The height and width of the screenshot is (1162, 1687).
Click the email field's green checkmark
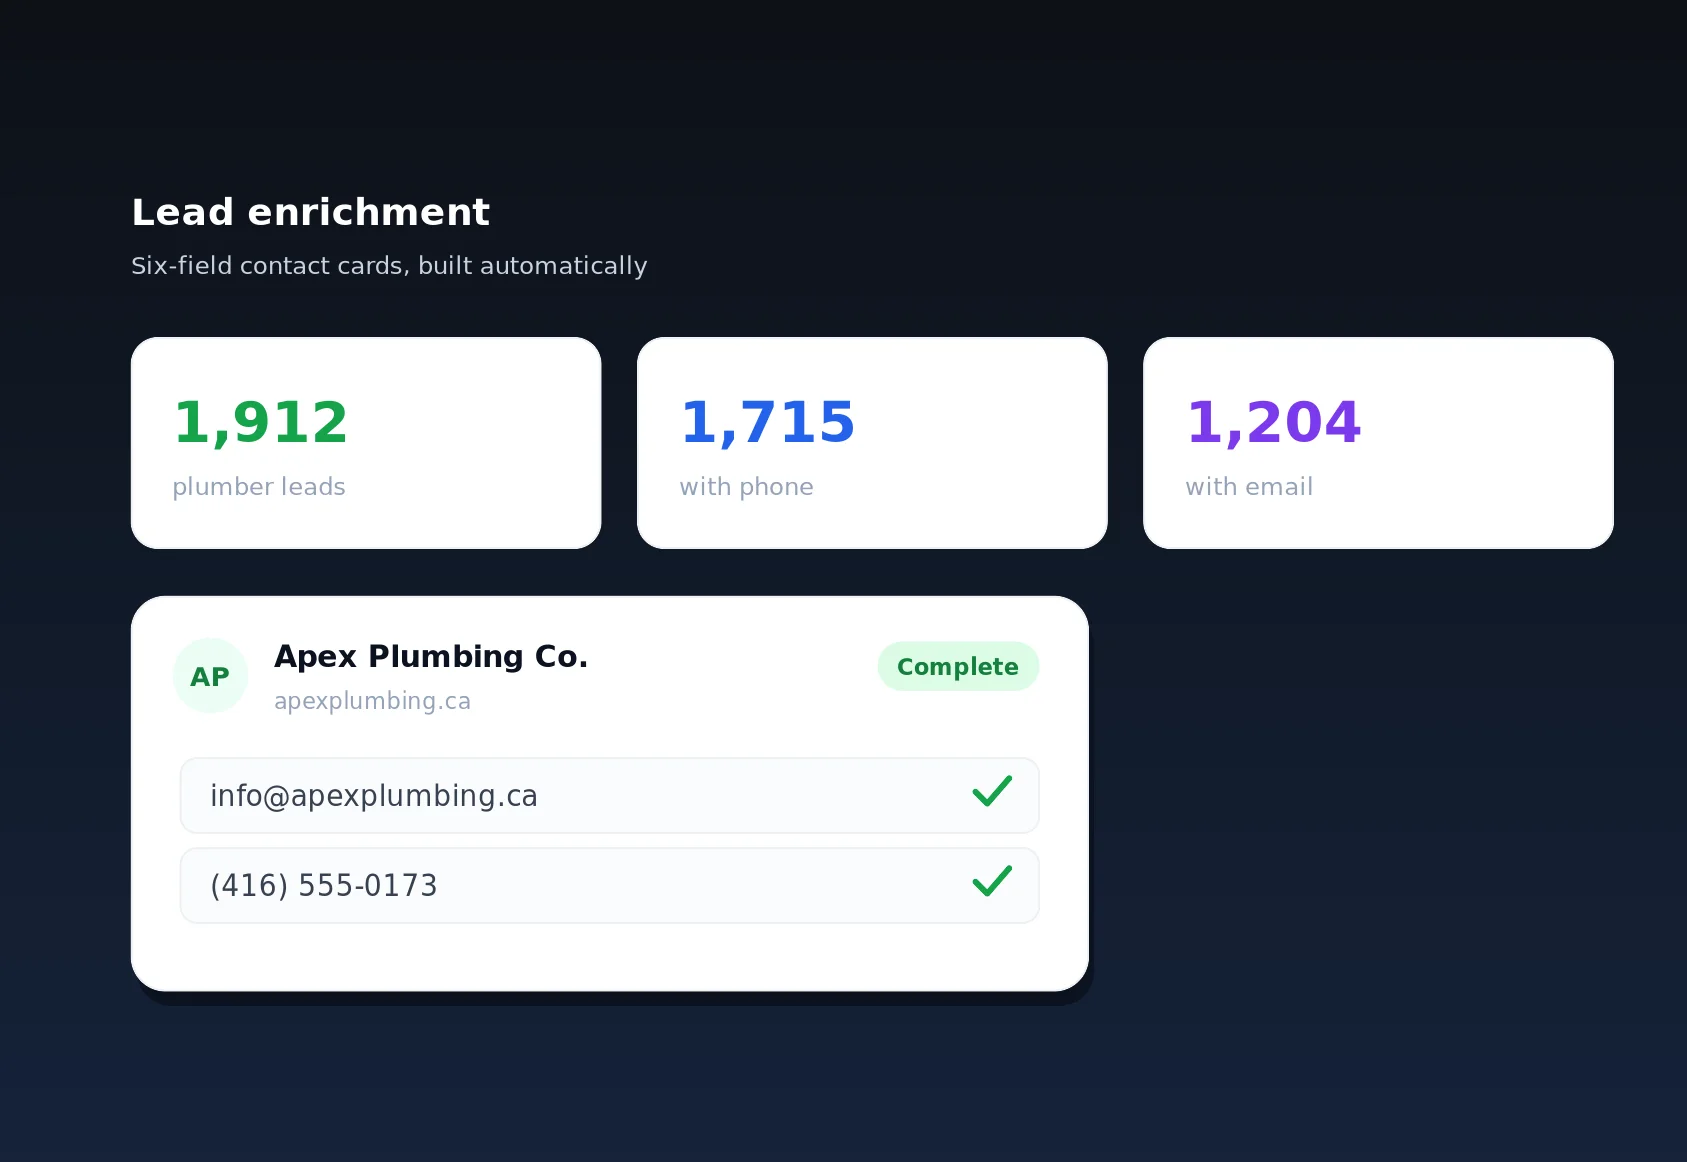[x=992, y=791]
